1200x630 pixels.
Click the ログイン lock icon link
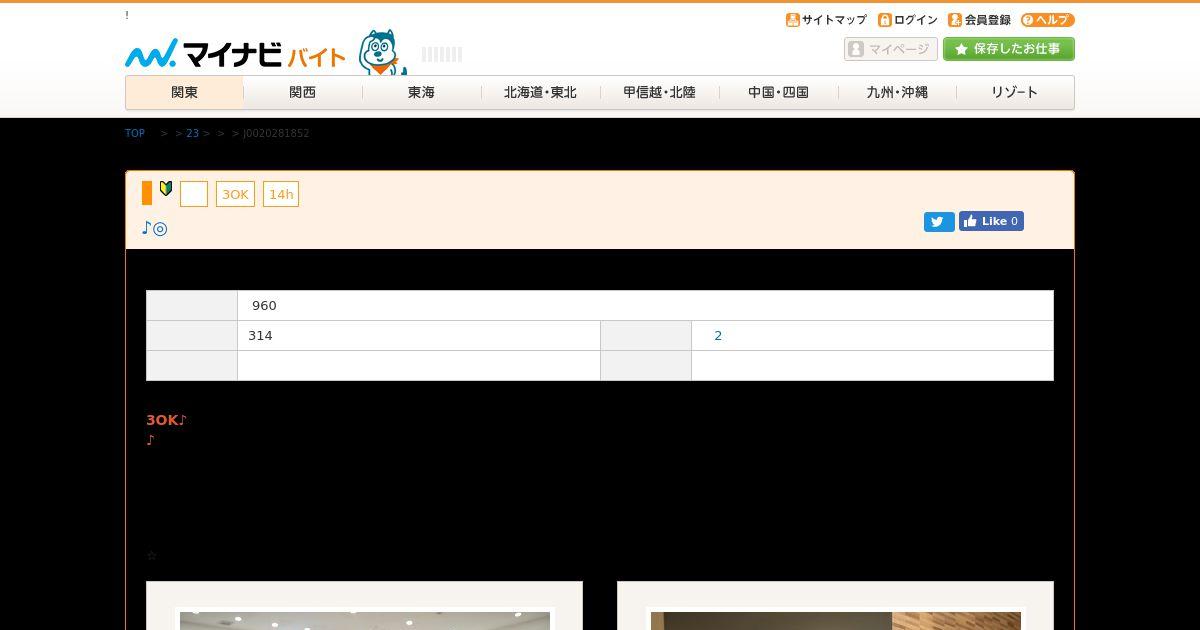[908, 20]
